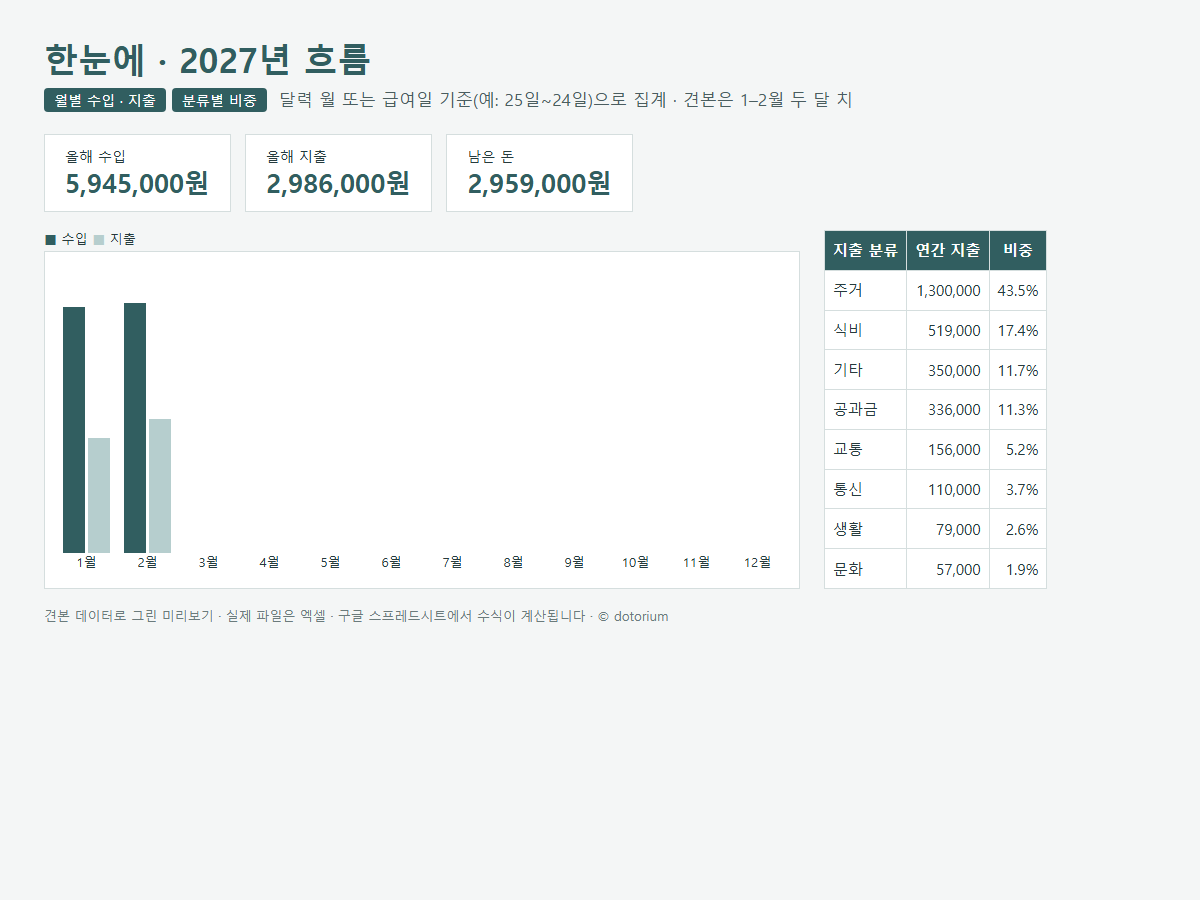1200x900 pixels.
Task: Click the 올해 지출 value 2,986,000원
Action: coord(338,184)
